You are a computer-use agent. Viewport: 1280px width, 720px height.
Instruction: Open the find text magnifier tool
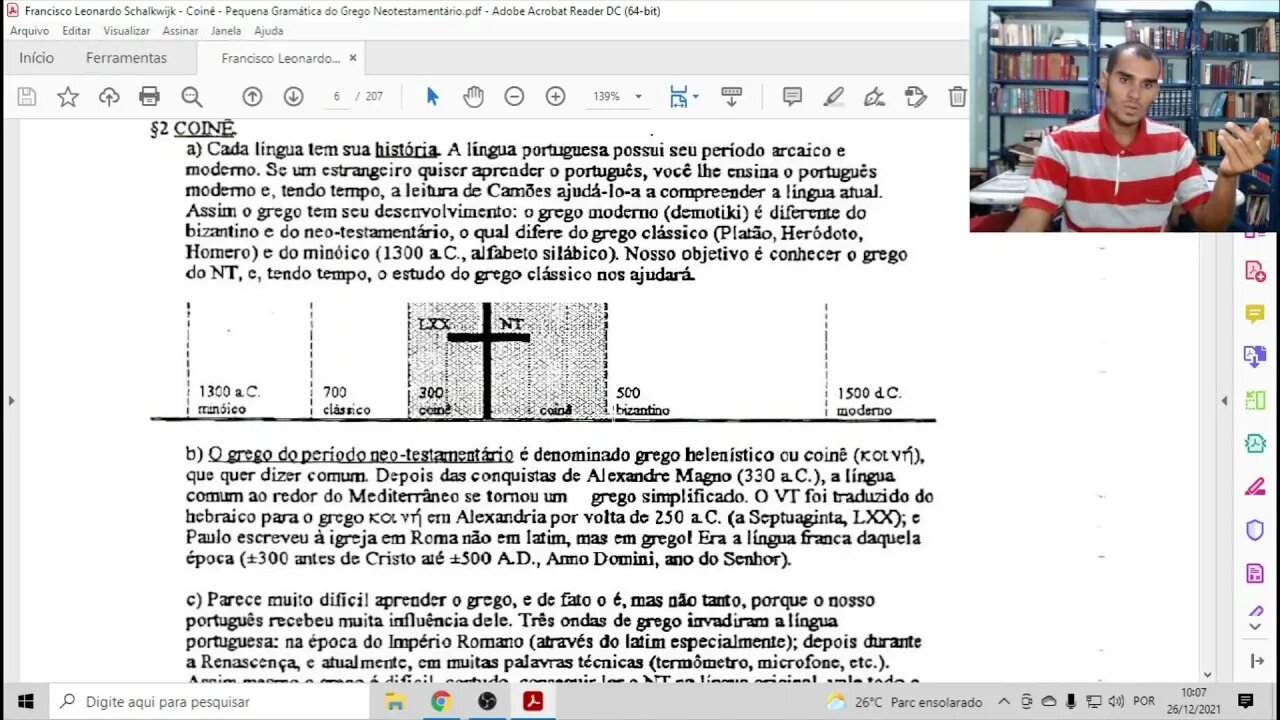click(191, 97)
